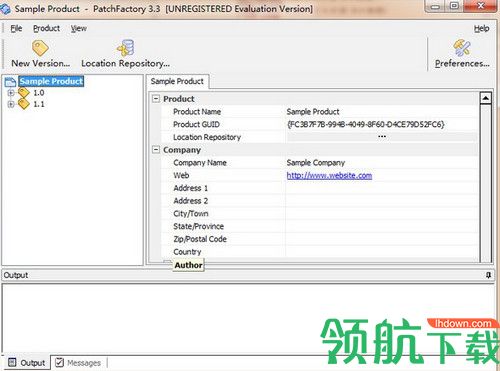Viewport: 500px width, 371px height.
Task: Click the Output panel title bar
Action: 247,275
